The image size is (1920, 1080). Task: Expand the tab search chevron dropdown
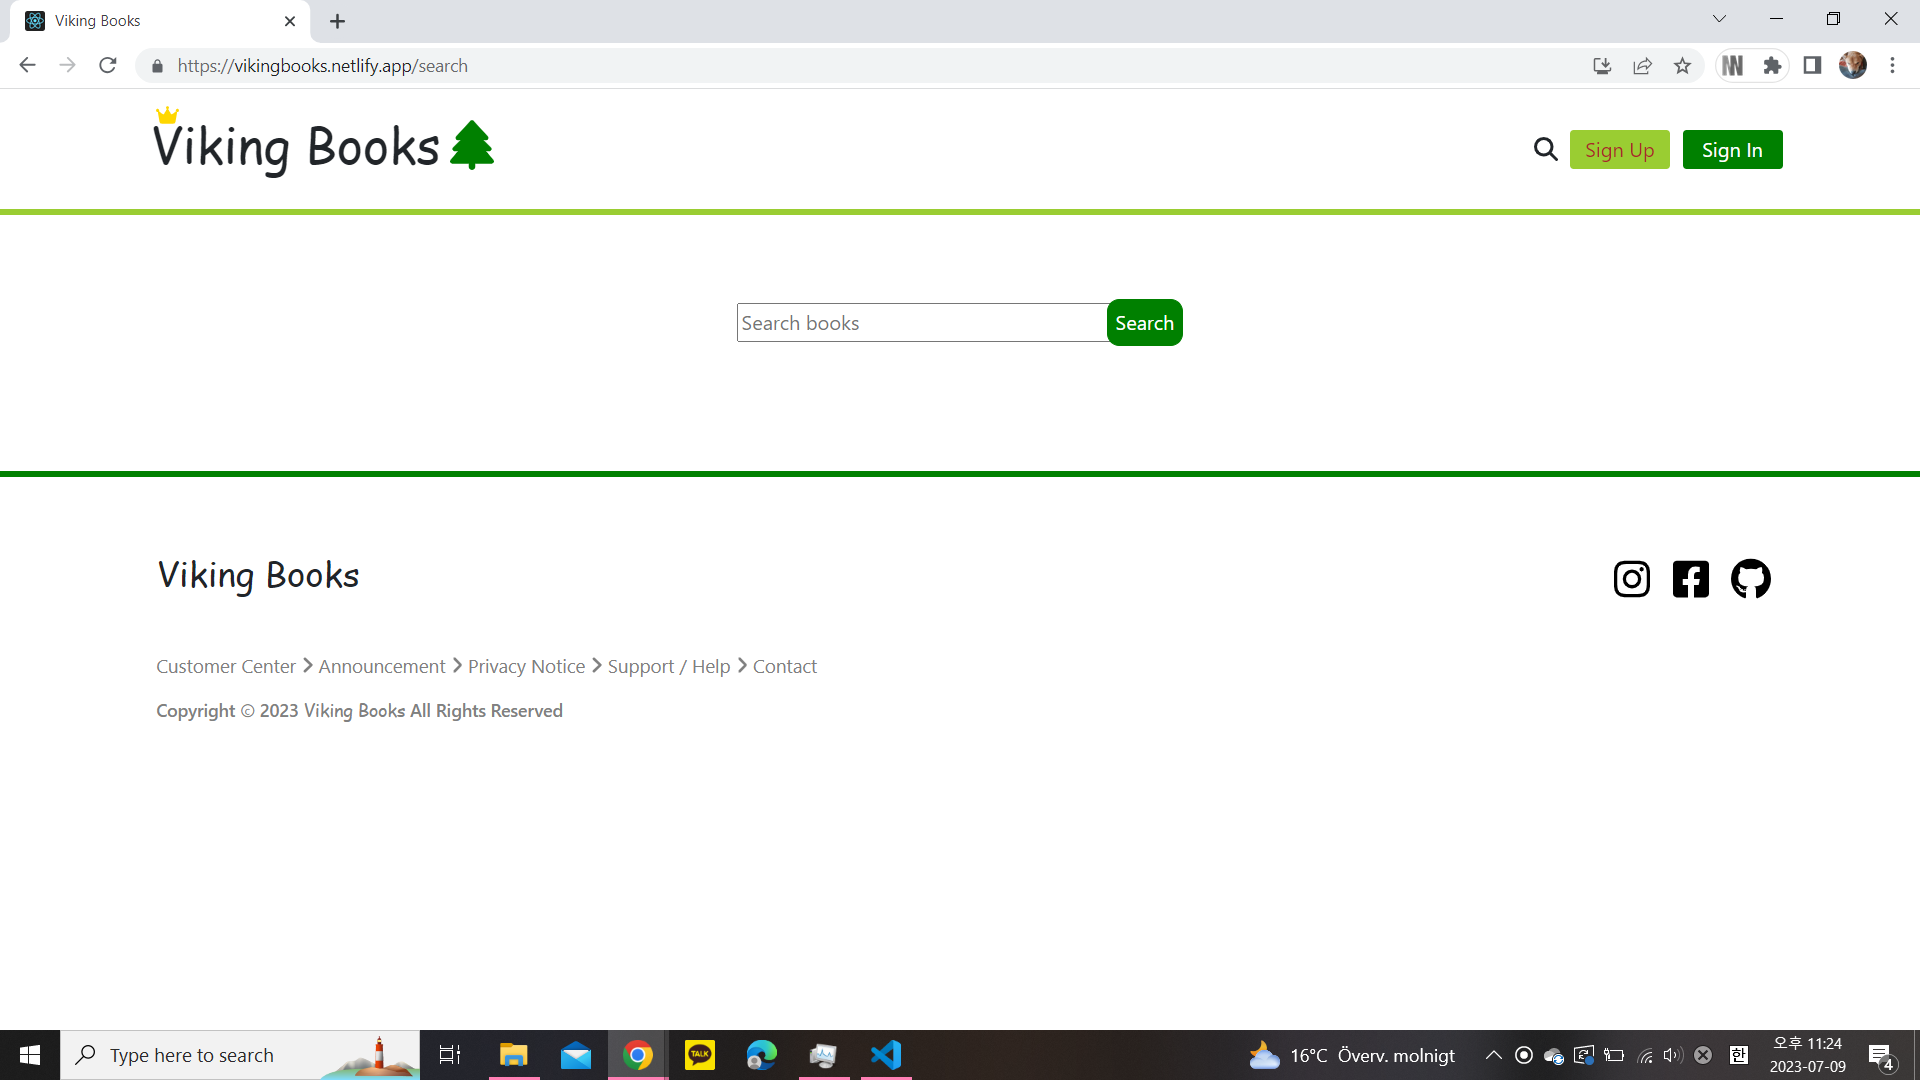click(1719, 19)
